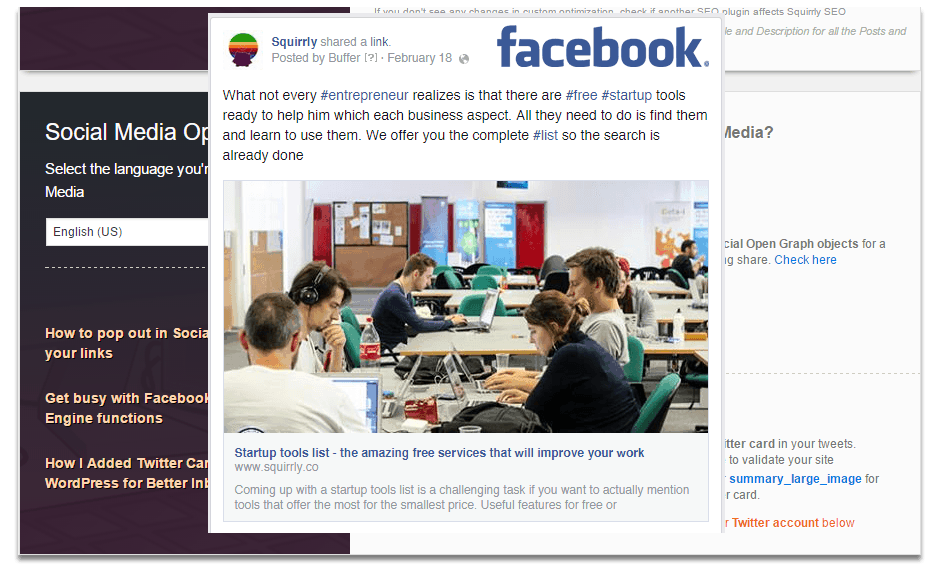
Task: Click the Check here link
Action: coord(805,260)
